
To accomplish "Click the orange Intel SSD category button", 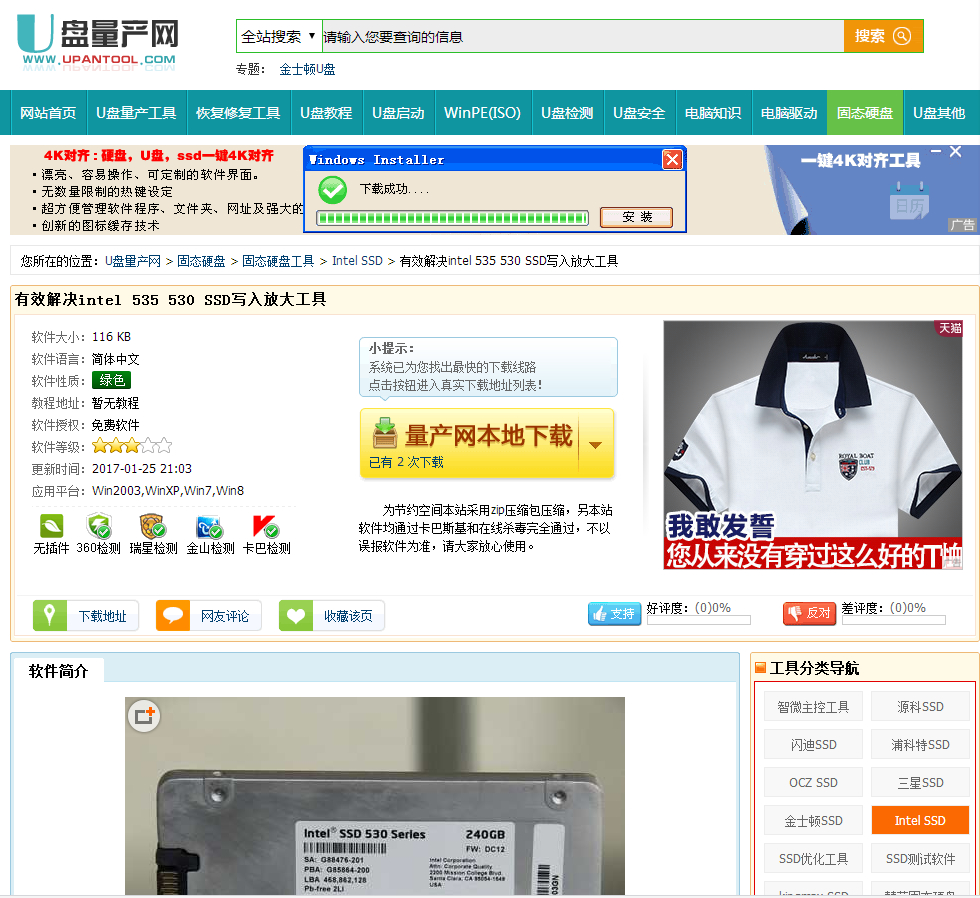I will coord(920,821).
